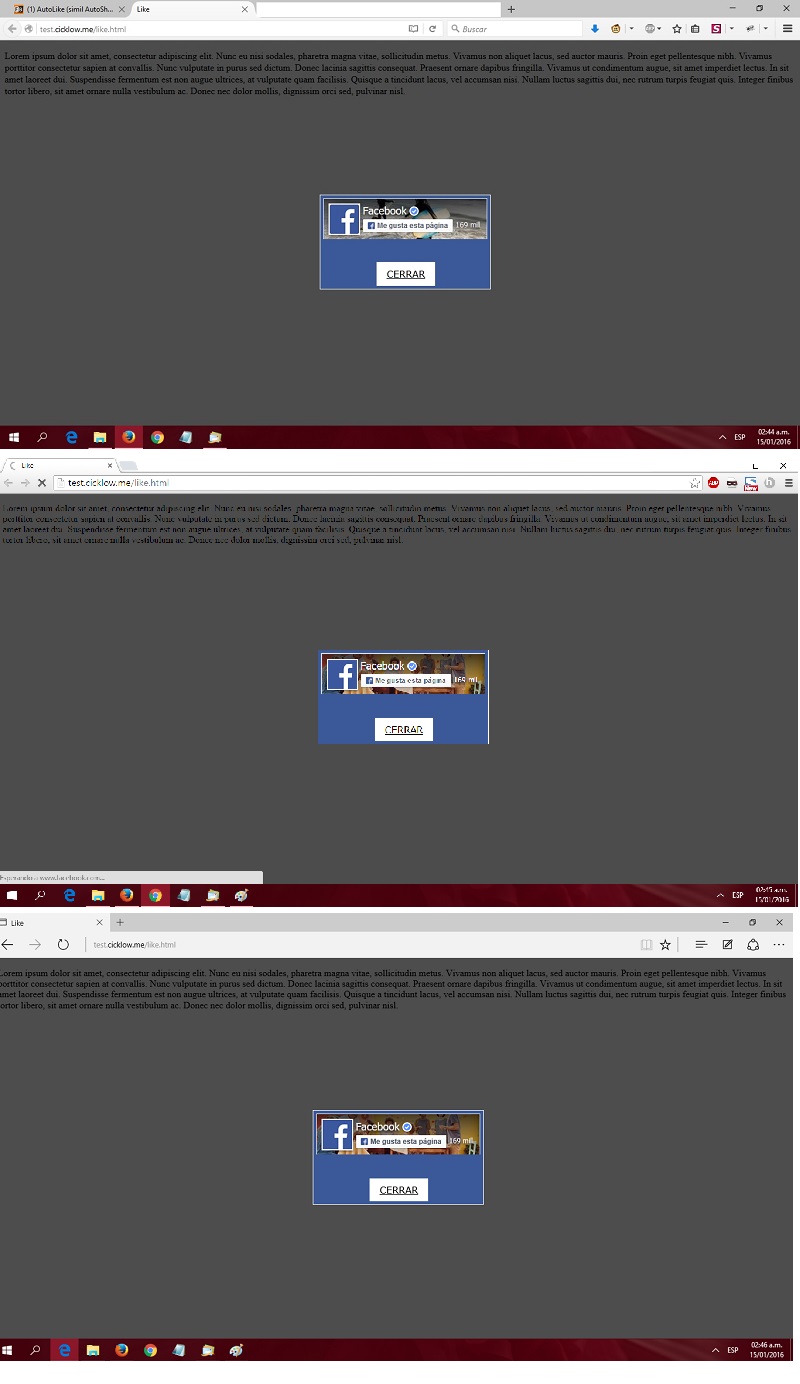Image resolution: width=800 pixels, height=1384 pixels.
Task: Click Start button on taskbar below Firefox
Action: coord(14,437)
